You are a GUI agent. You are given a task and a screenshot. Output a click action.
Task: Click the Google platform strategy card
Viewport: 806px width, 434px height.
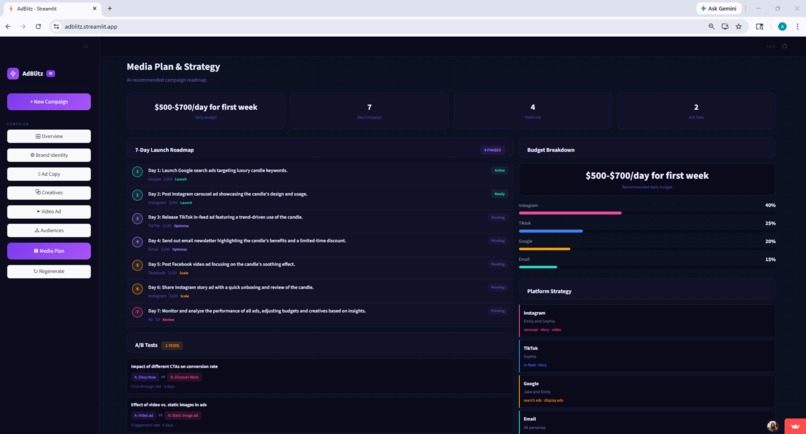647,392
